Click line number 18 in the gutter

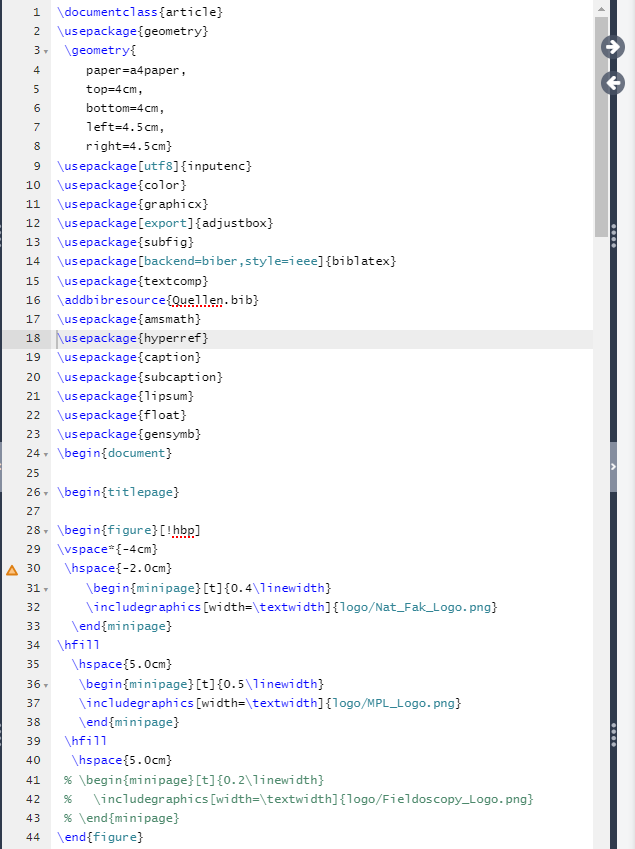click(x=33, y=338)
